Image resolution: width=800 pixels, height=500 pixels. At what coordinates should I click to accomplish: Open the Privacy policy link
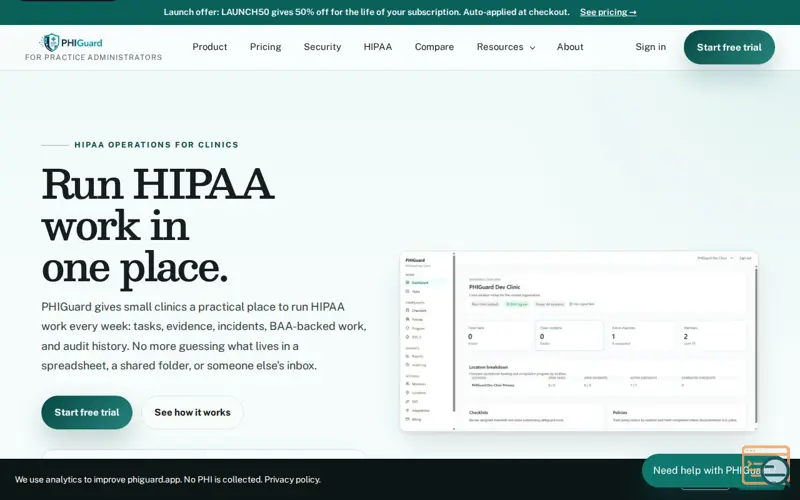pos(292,480)
